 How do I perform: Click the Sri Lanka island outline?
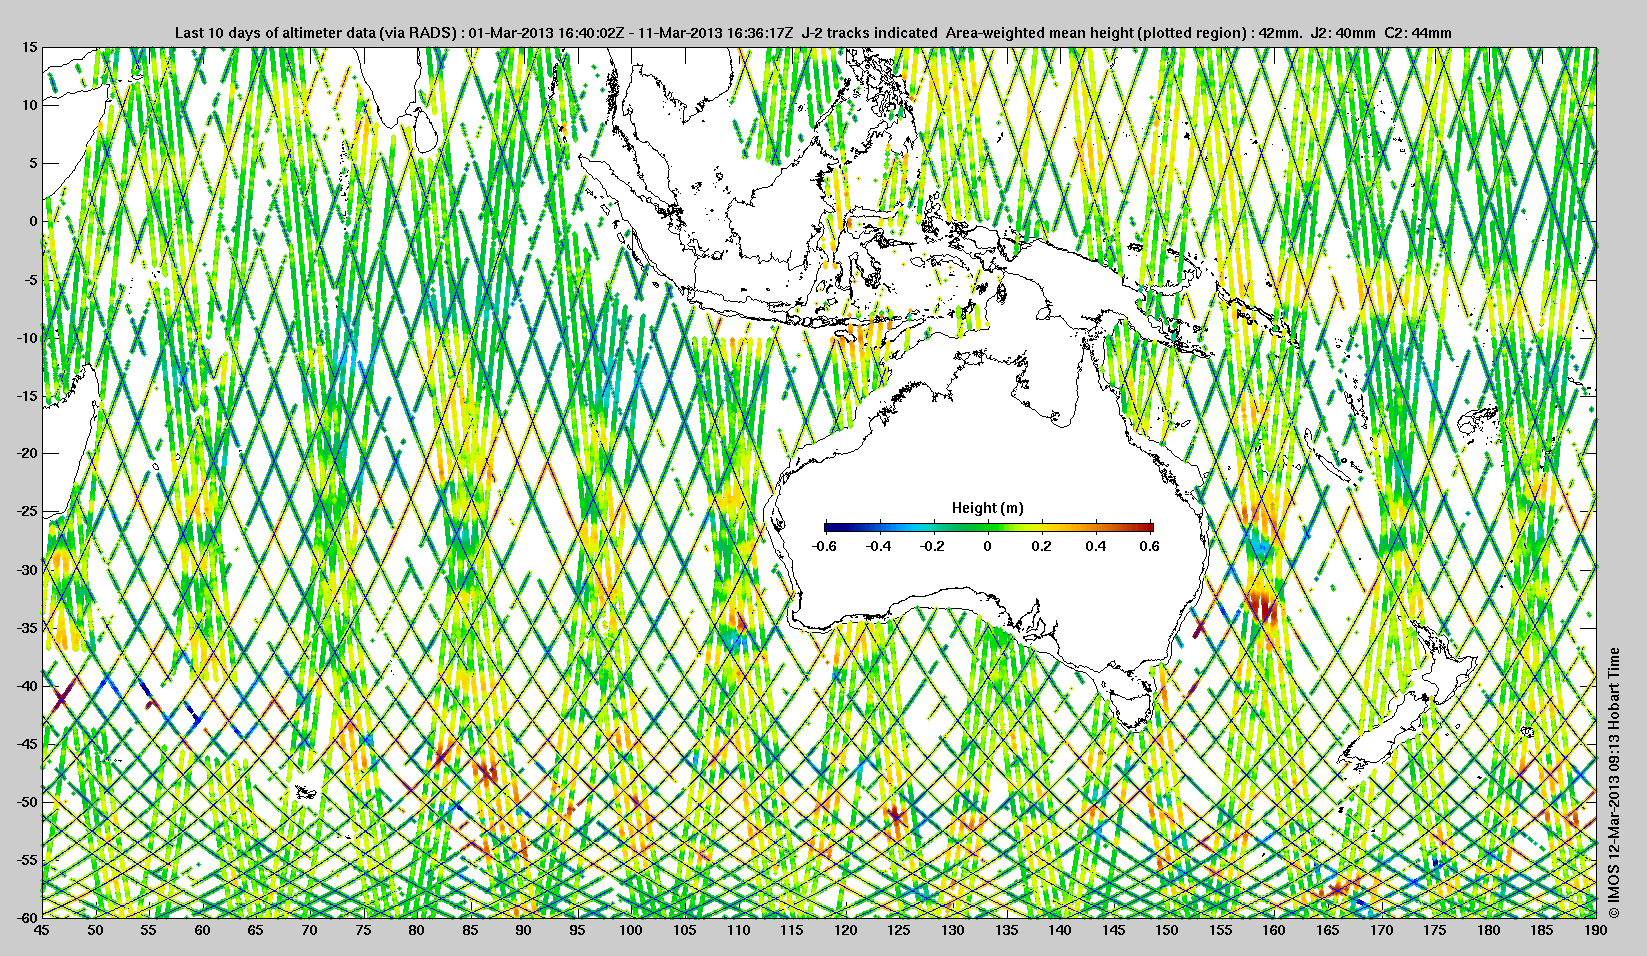coord(425,131)
